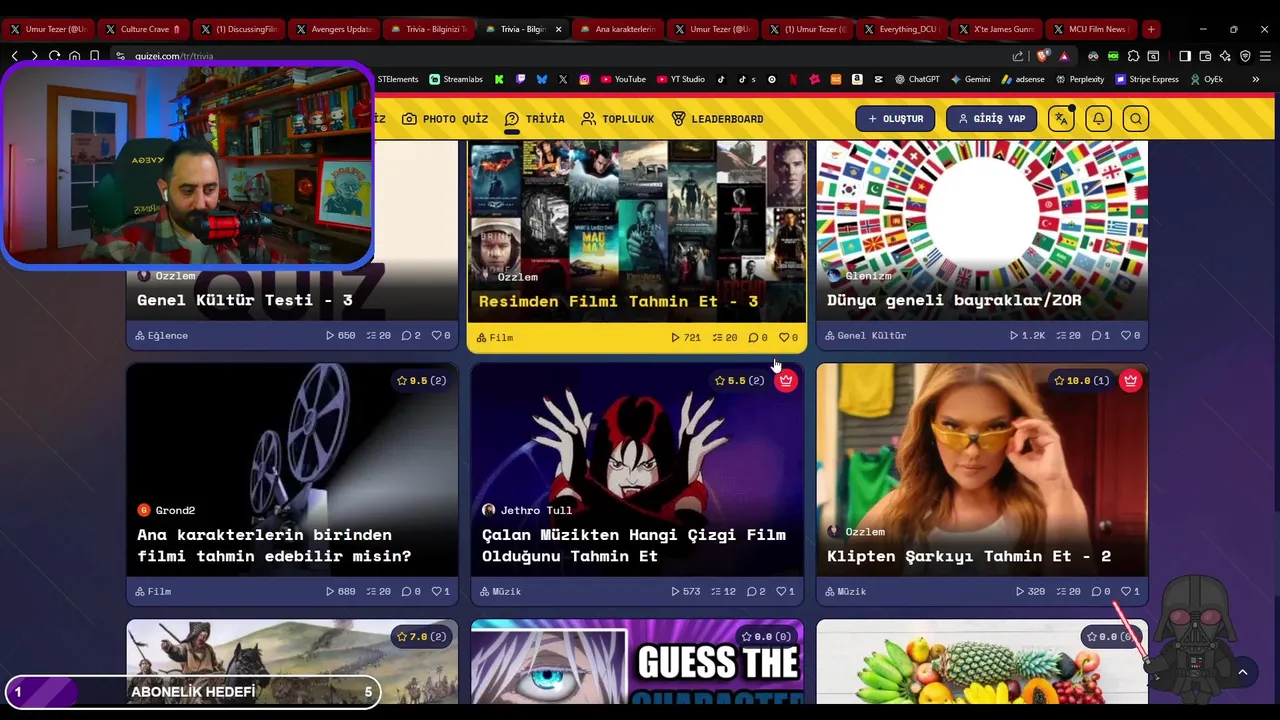Click author name Jethro Tull

(536, 510)
